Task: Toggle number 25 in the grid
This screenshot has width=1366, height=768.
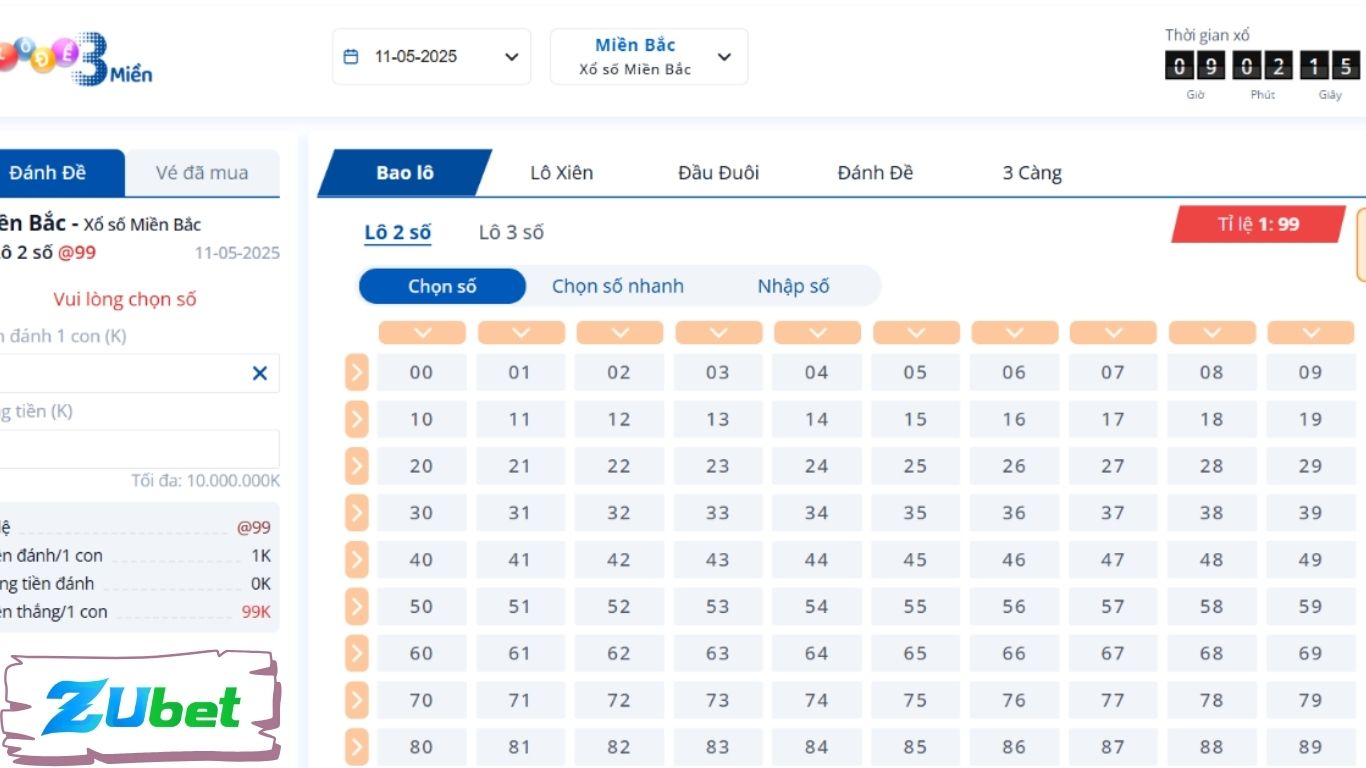Action: pos(915,466)
